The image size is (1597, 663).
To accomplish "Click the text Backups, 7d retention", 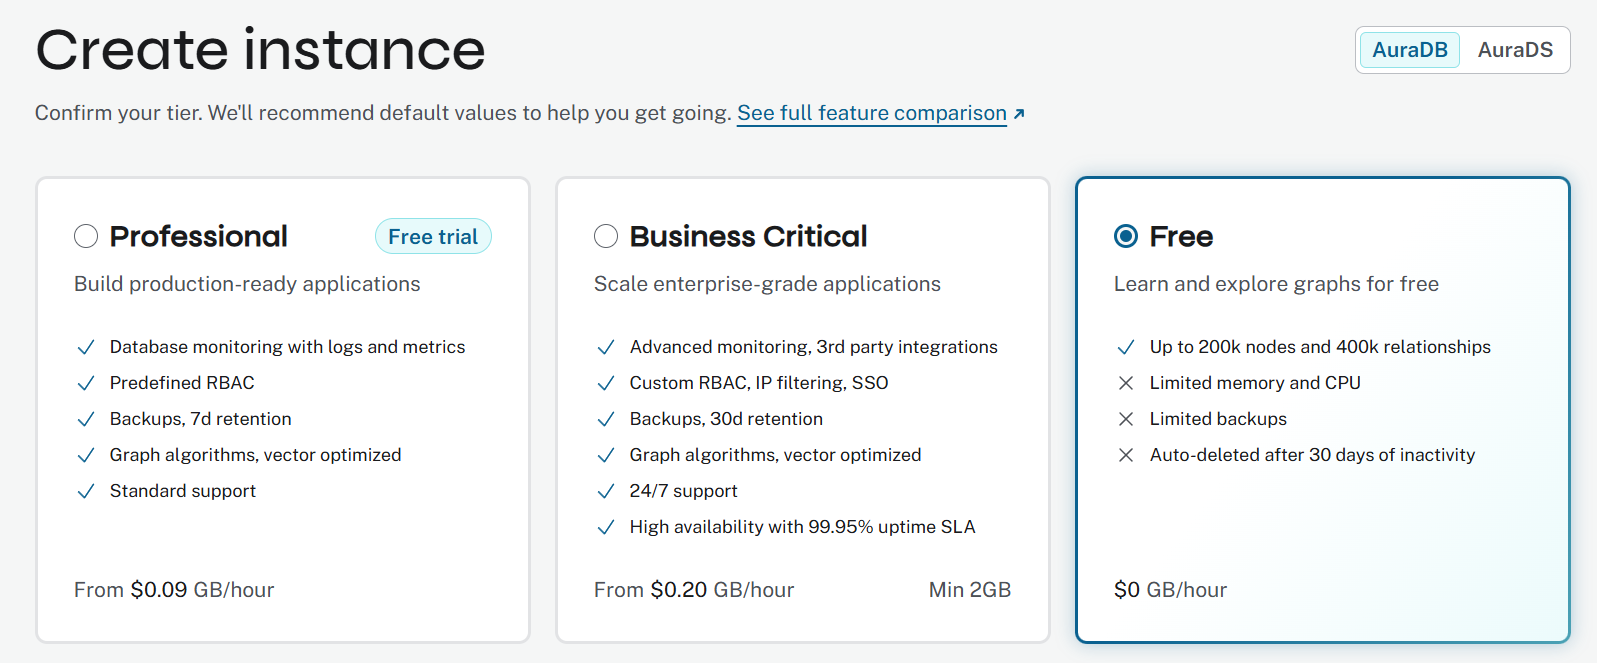I will [201, 419].
